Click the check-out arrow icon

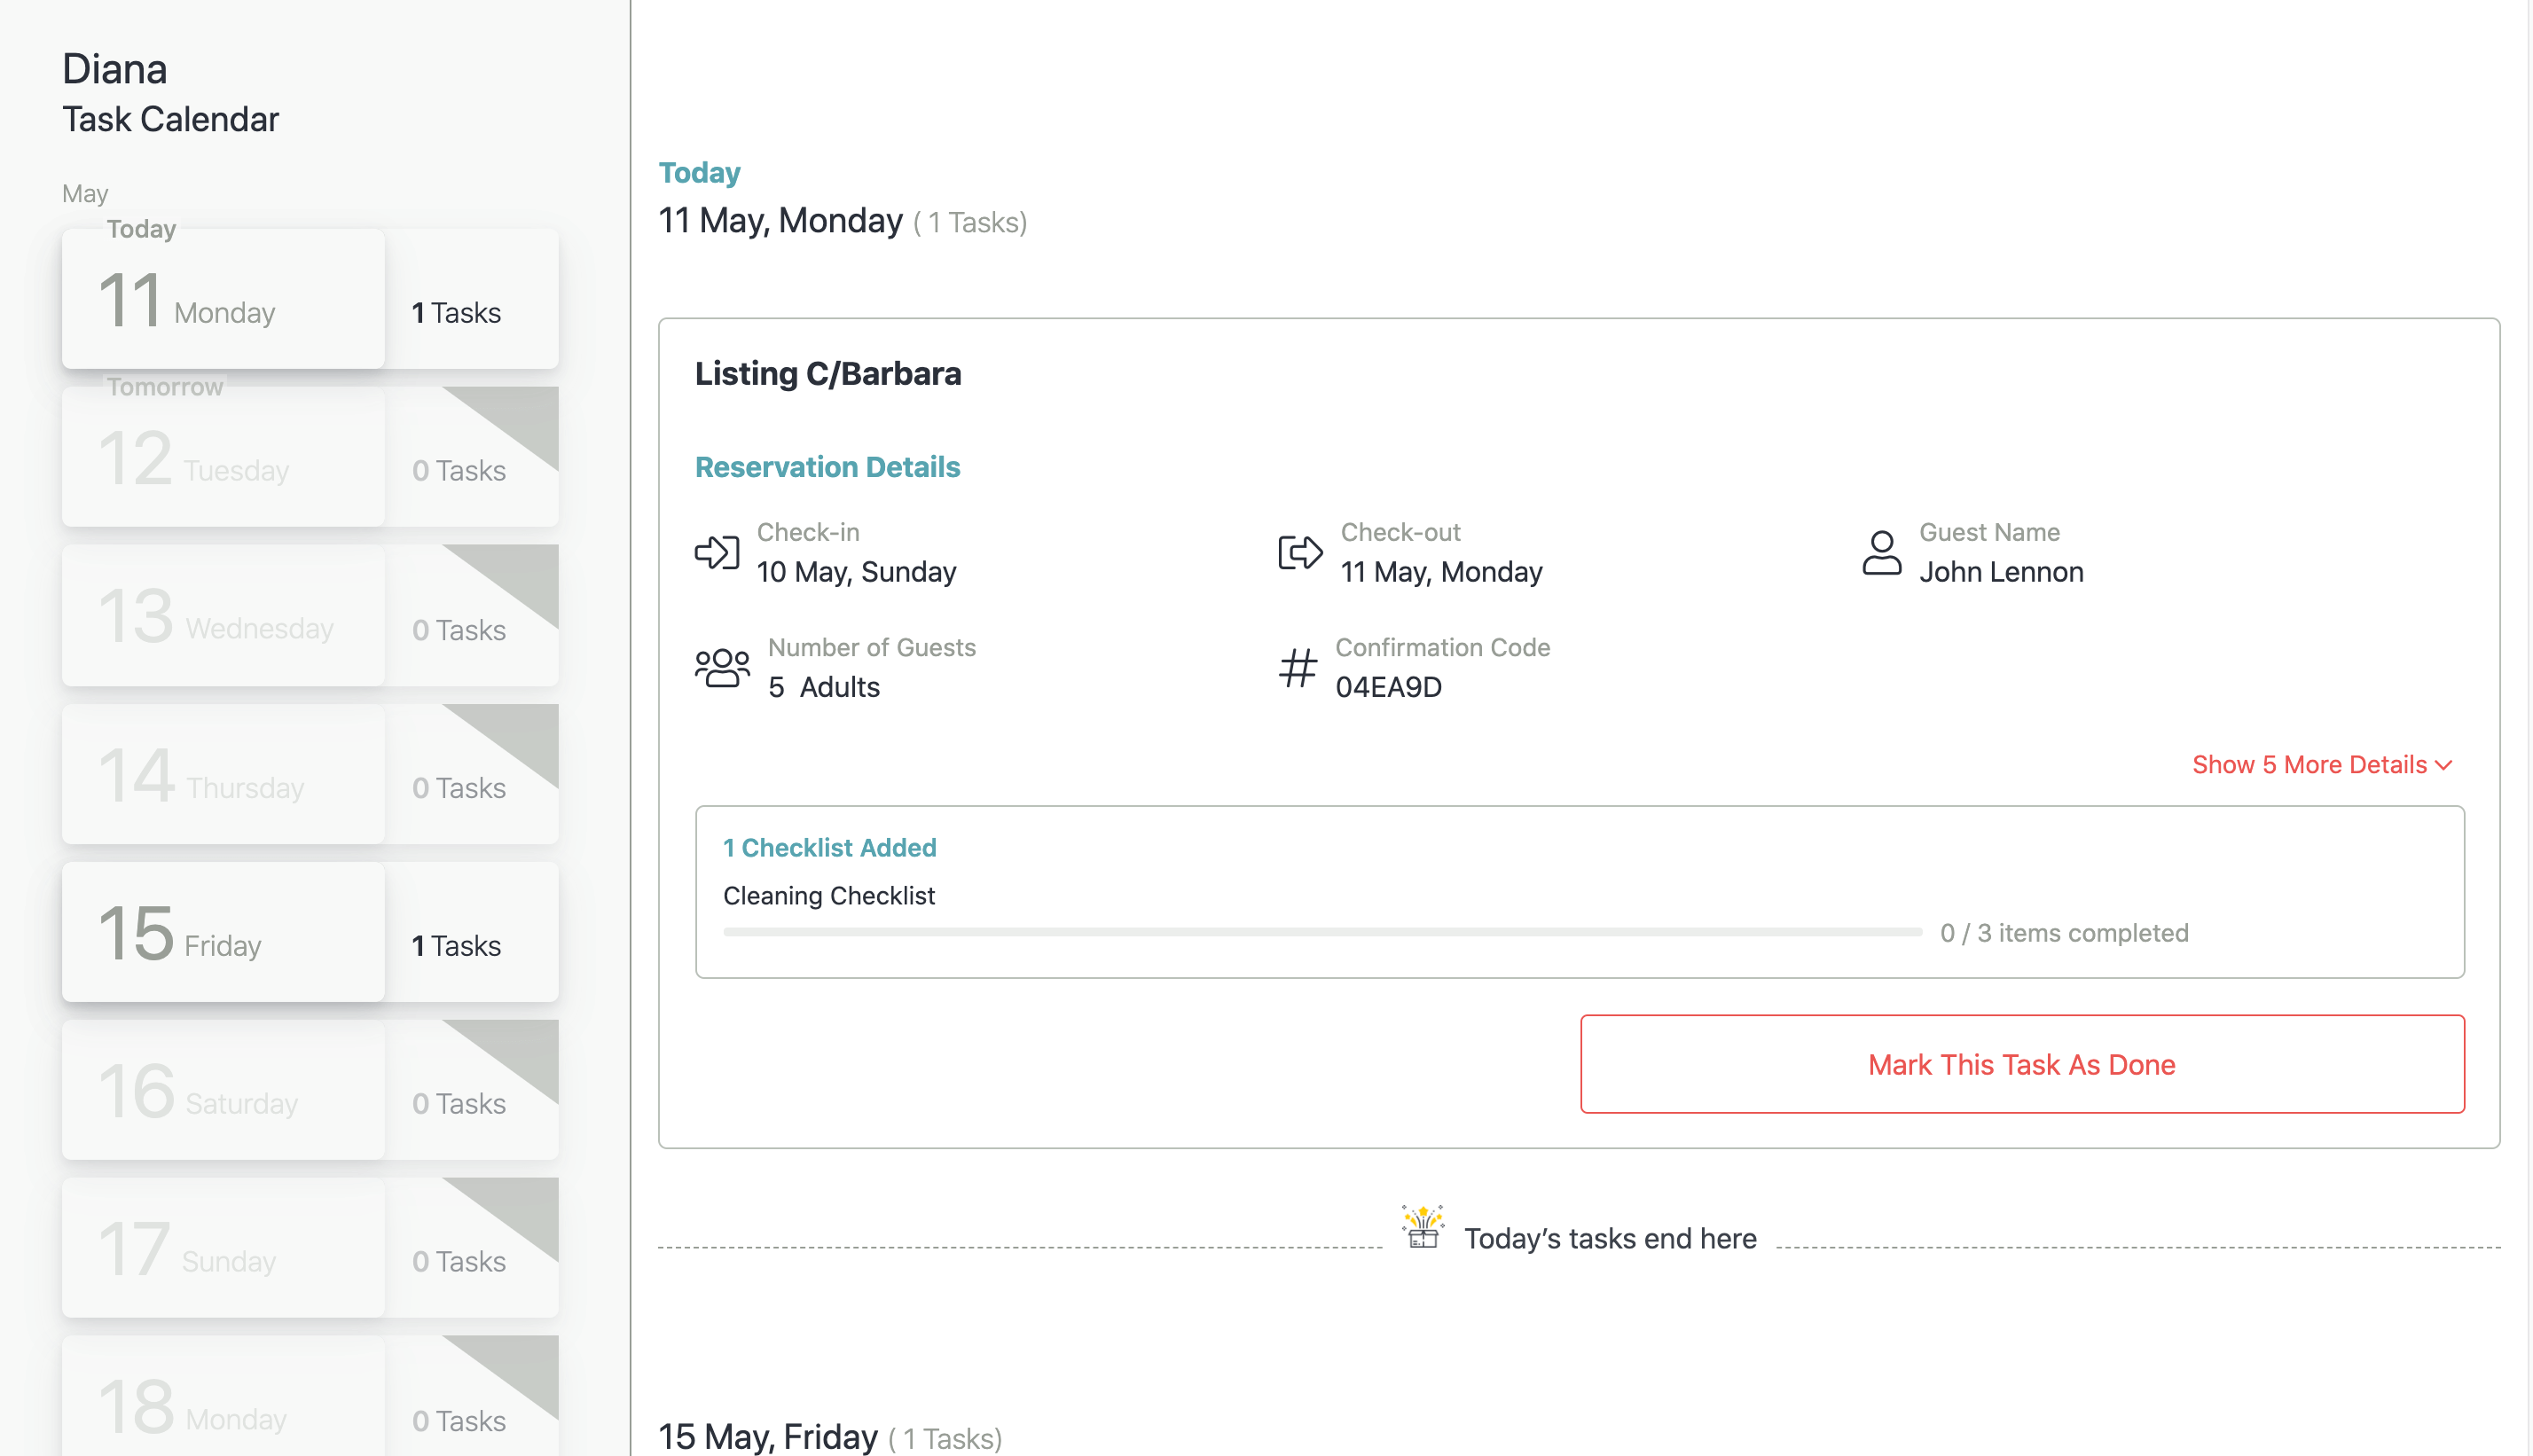click(1300, 552)
